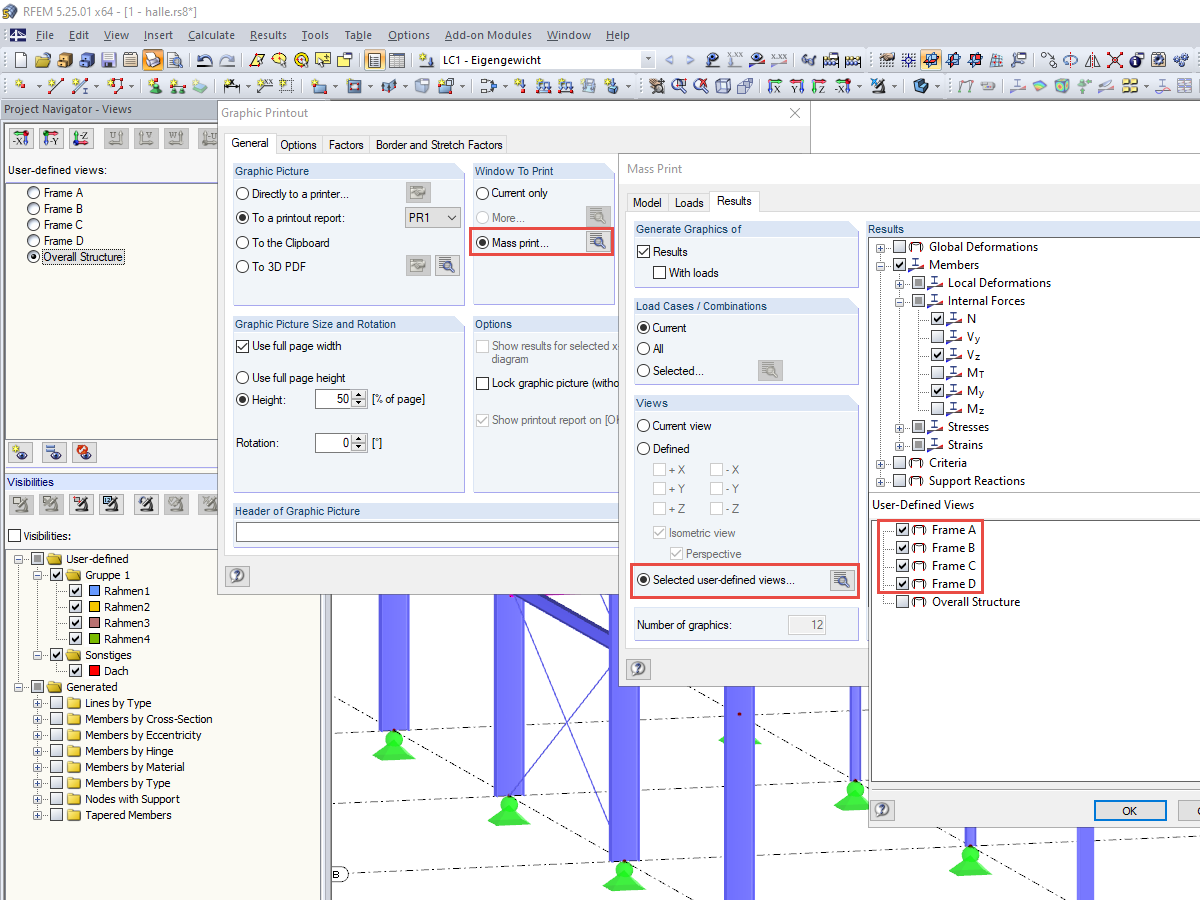Click the view in Y direction icon

coord(797,86)
